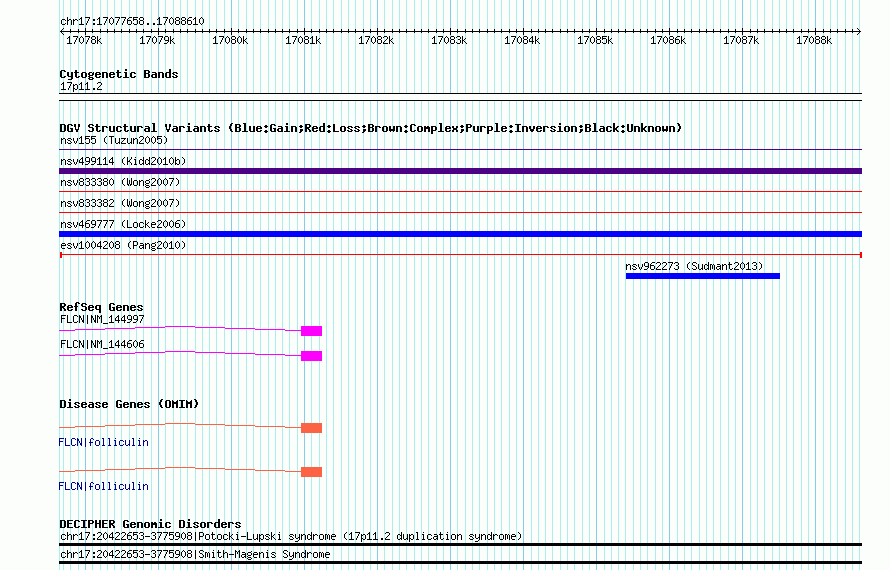Open the Smith-Magenis Syndrome entry

click(195, 555)
